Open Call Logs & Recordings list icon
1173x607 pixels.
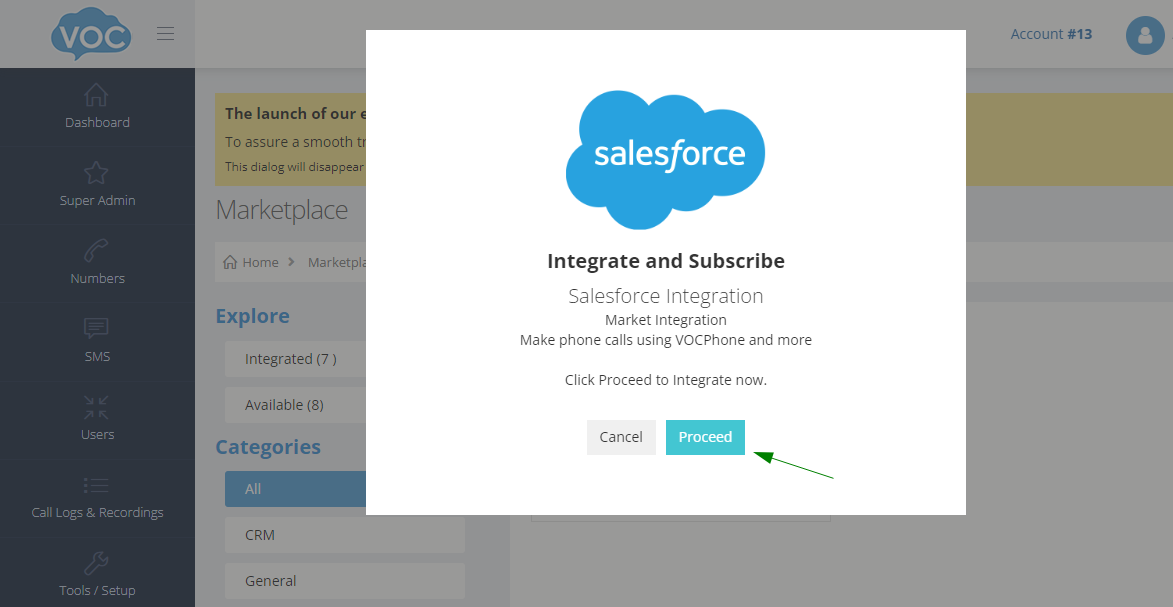coord(97,485)
